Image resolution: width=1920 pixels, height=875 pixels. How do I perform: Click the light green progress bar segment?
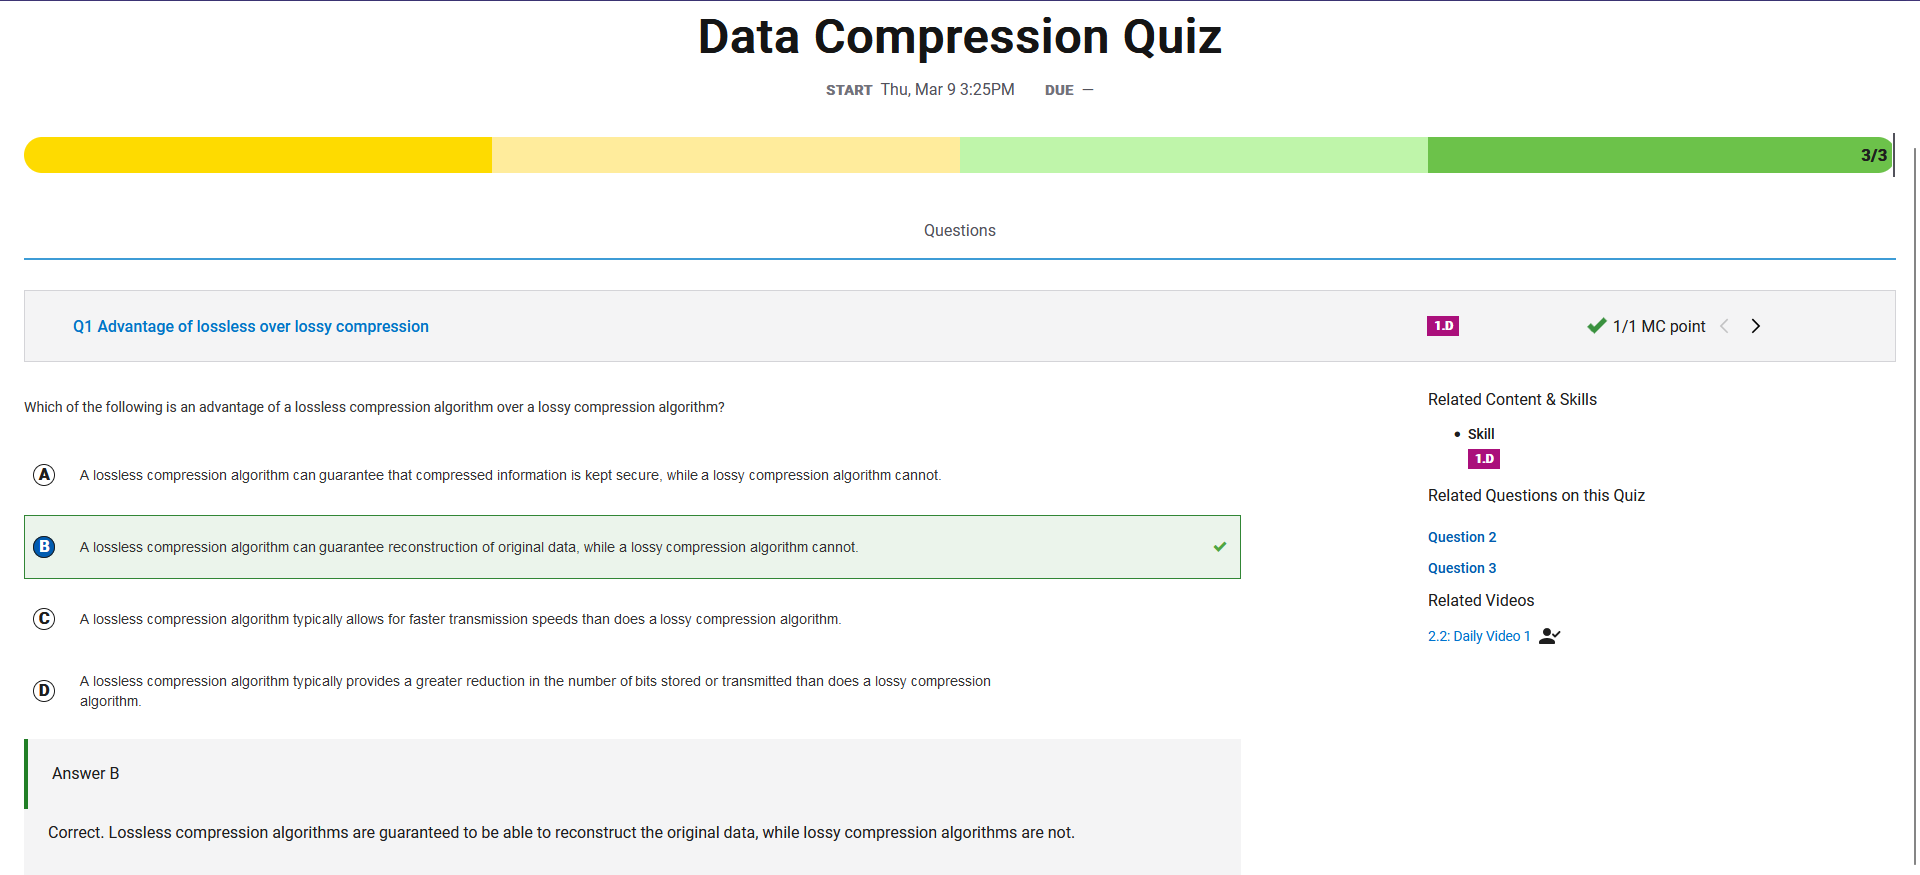click(1194, 155)
